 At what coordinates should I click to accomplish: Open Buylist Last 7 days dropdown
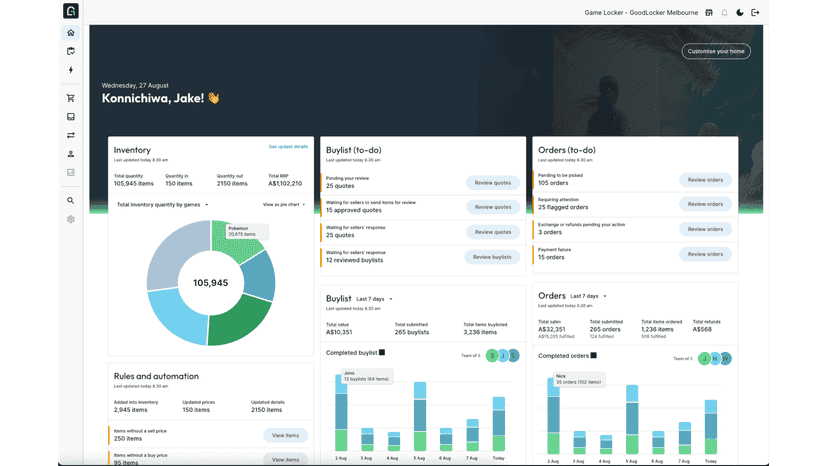point(374,299)
